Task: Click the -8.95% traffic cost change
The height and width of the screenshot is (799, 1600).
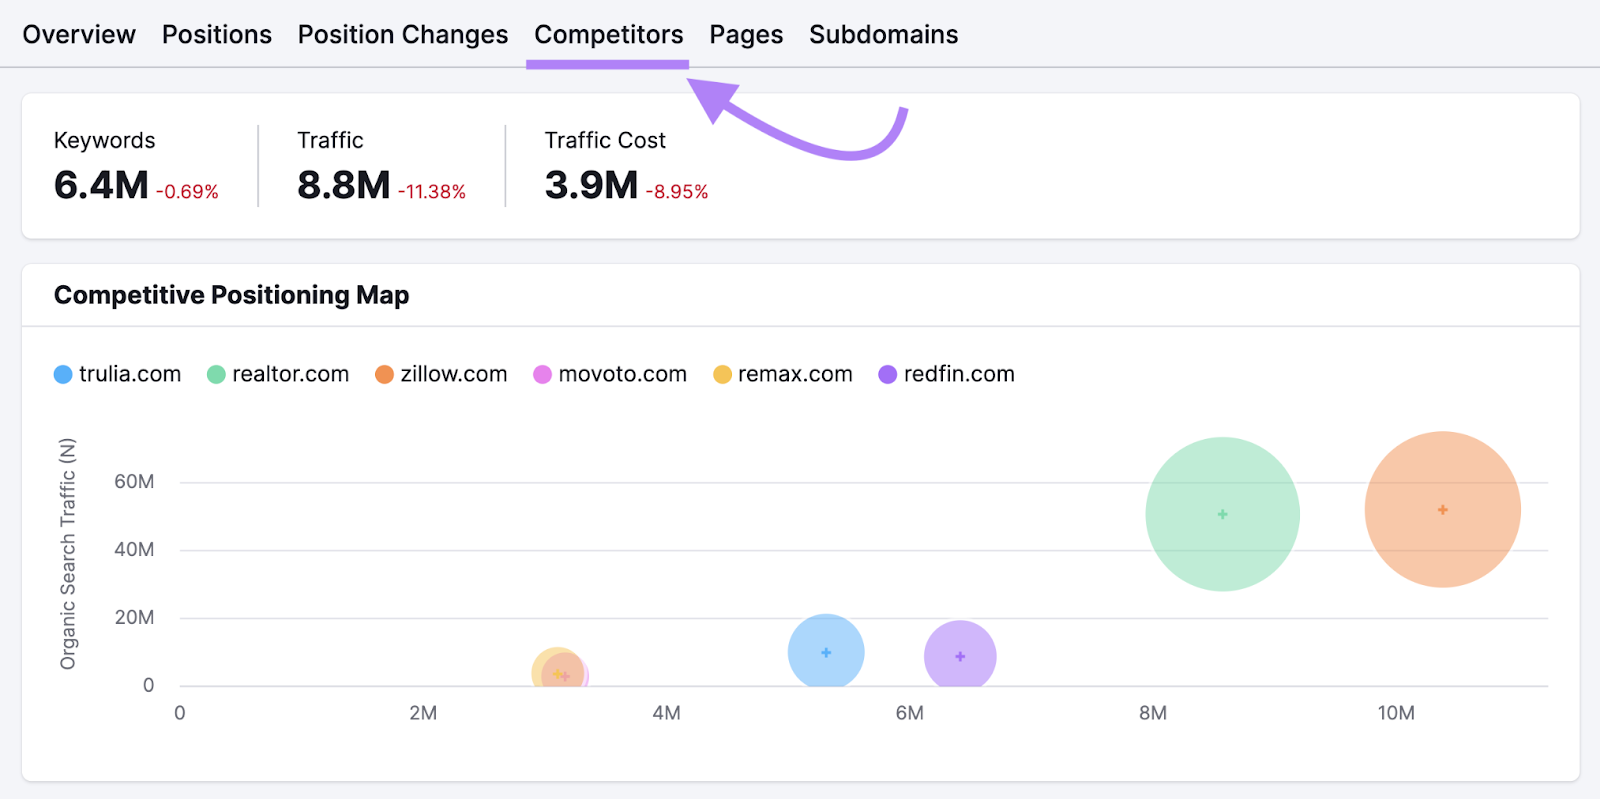Action: 677,192
